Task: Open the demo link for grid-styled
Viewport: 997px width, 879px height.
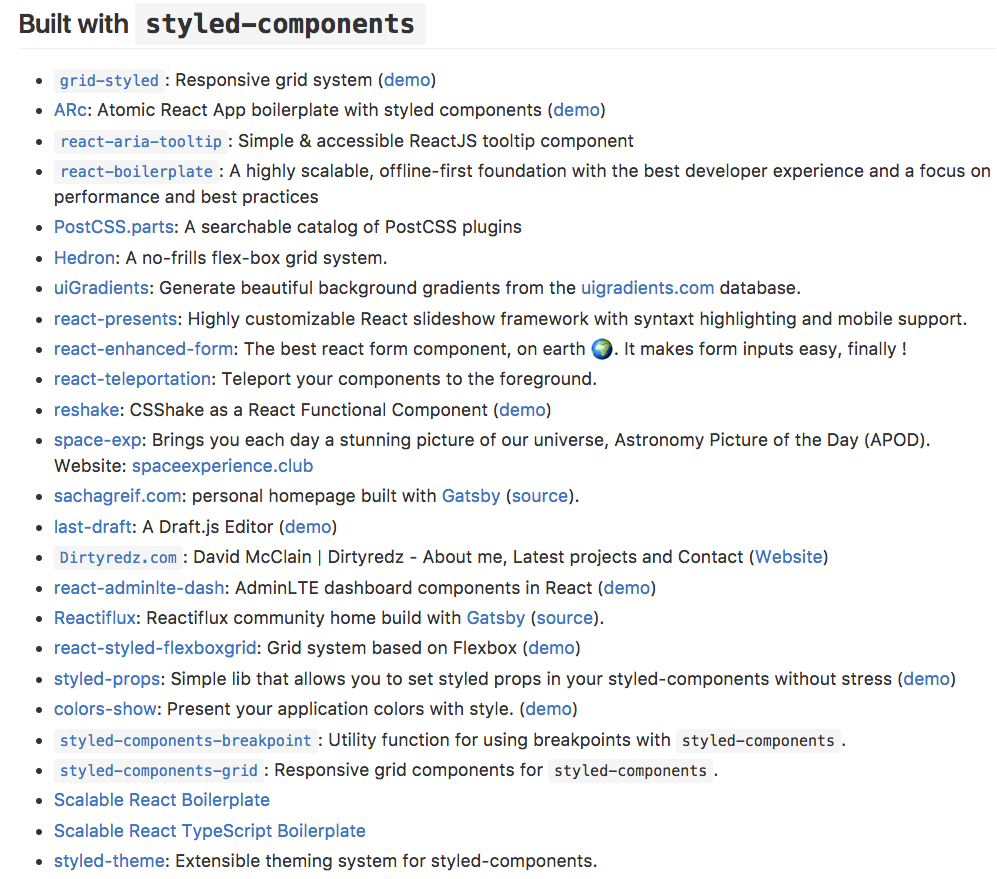Action: [x=407, y=80]
